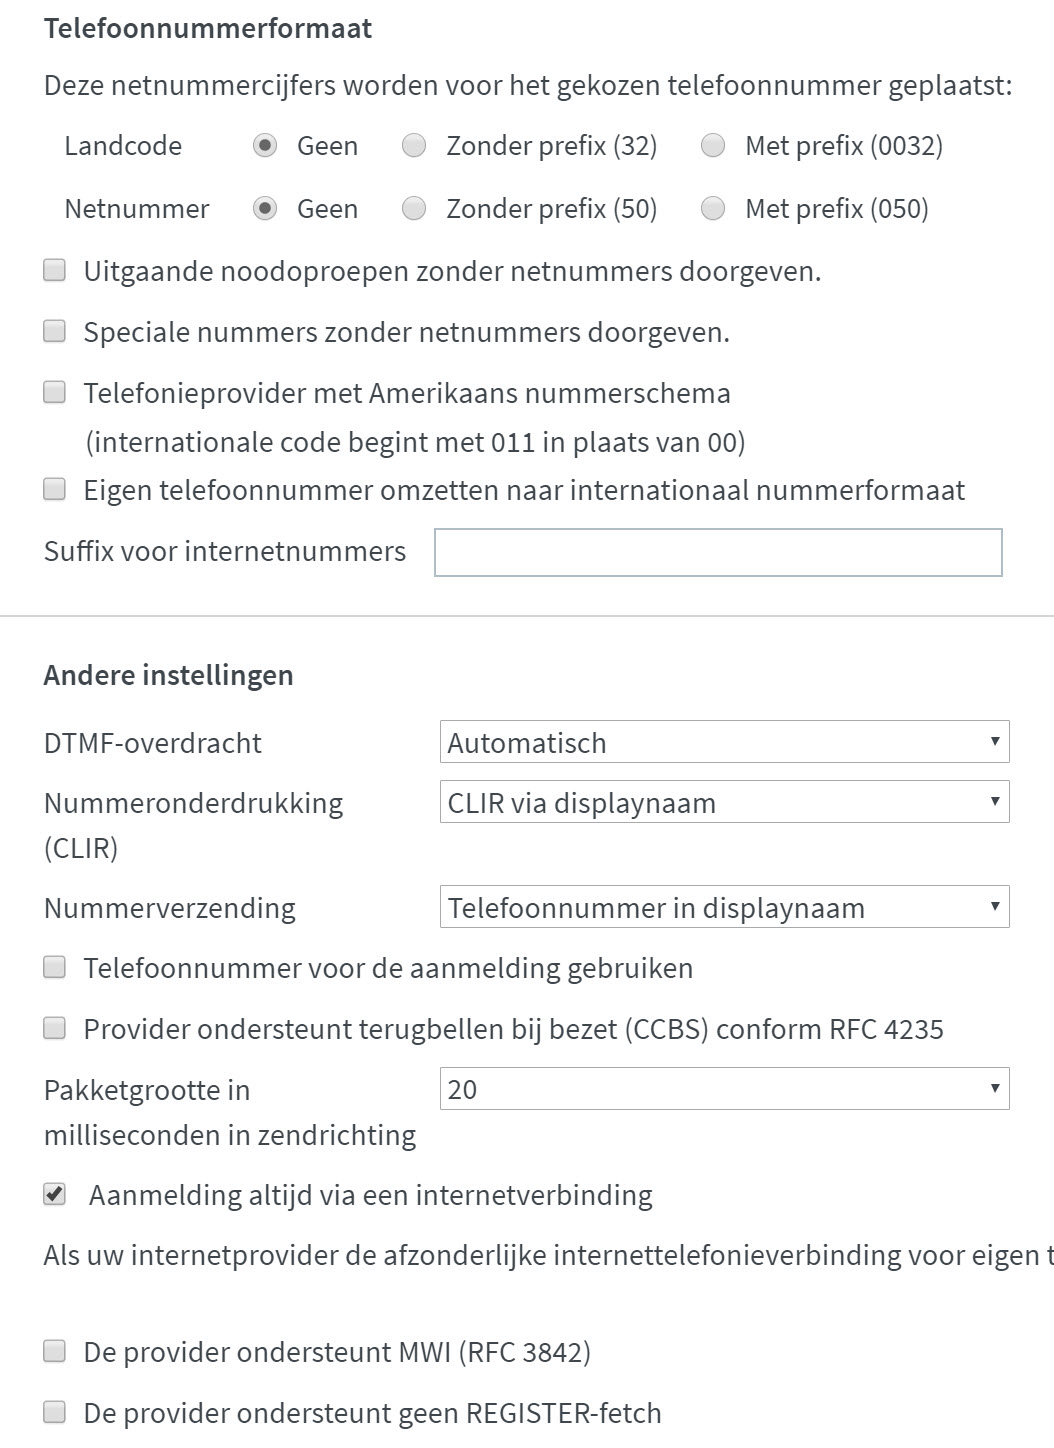Viewport: 1054px width, 1448px height.
Task: Select Netnummer 'Geen' radio button
Action: point(264,209)
